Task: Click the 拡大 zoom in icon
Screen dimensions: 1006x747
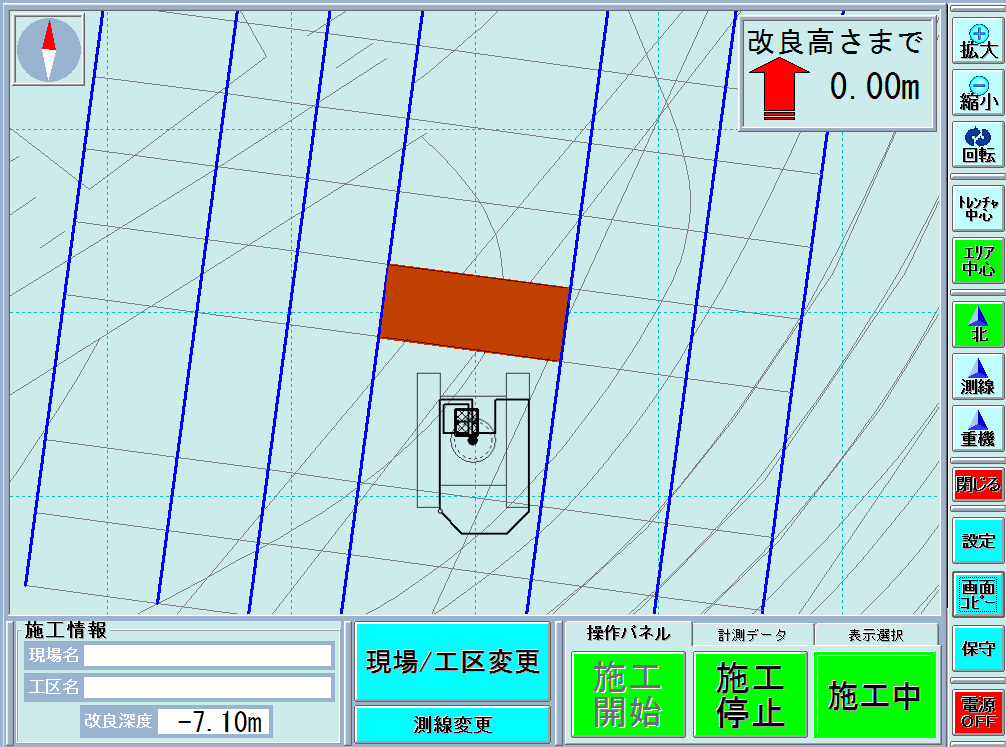Action: [978, 42]
